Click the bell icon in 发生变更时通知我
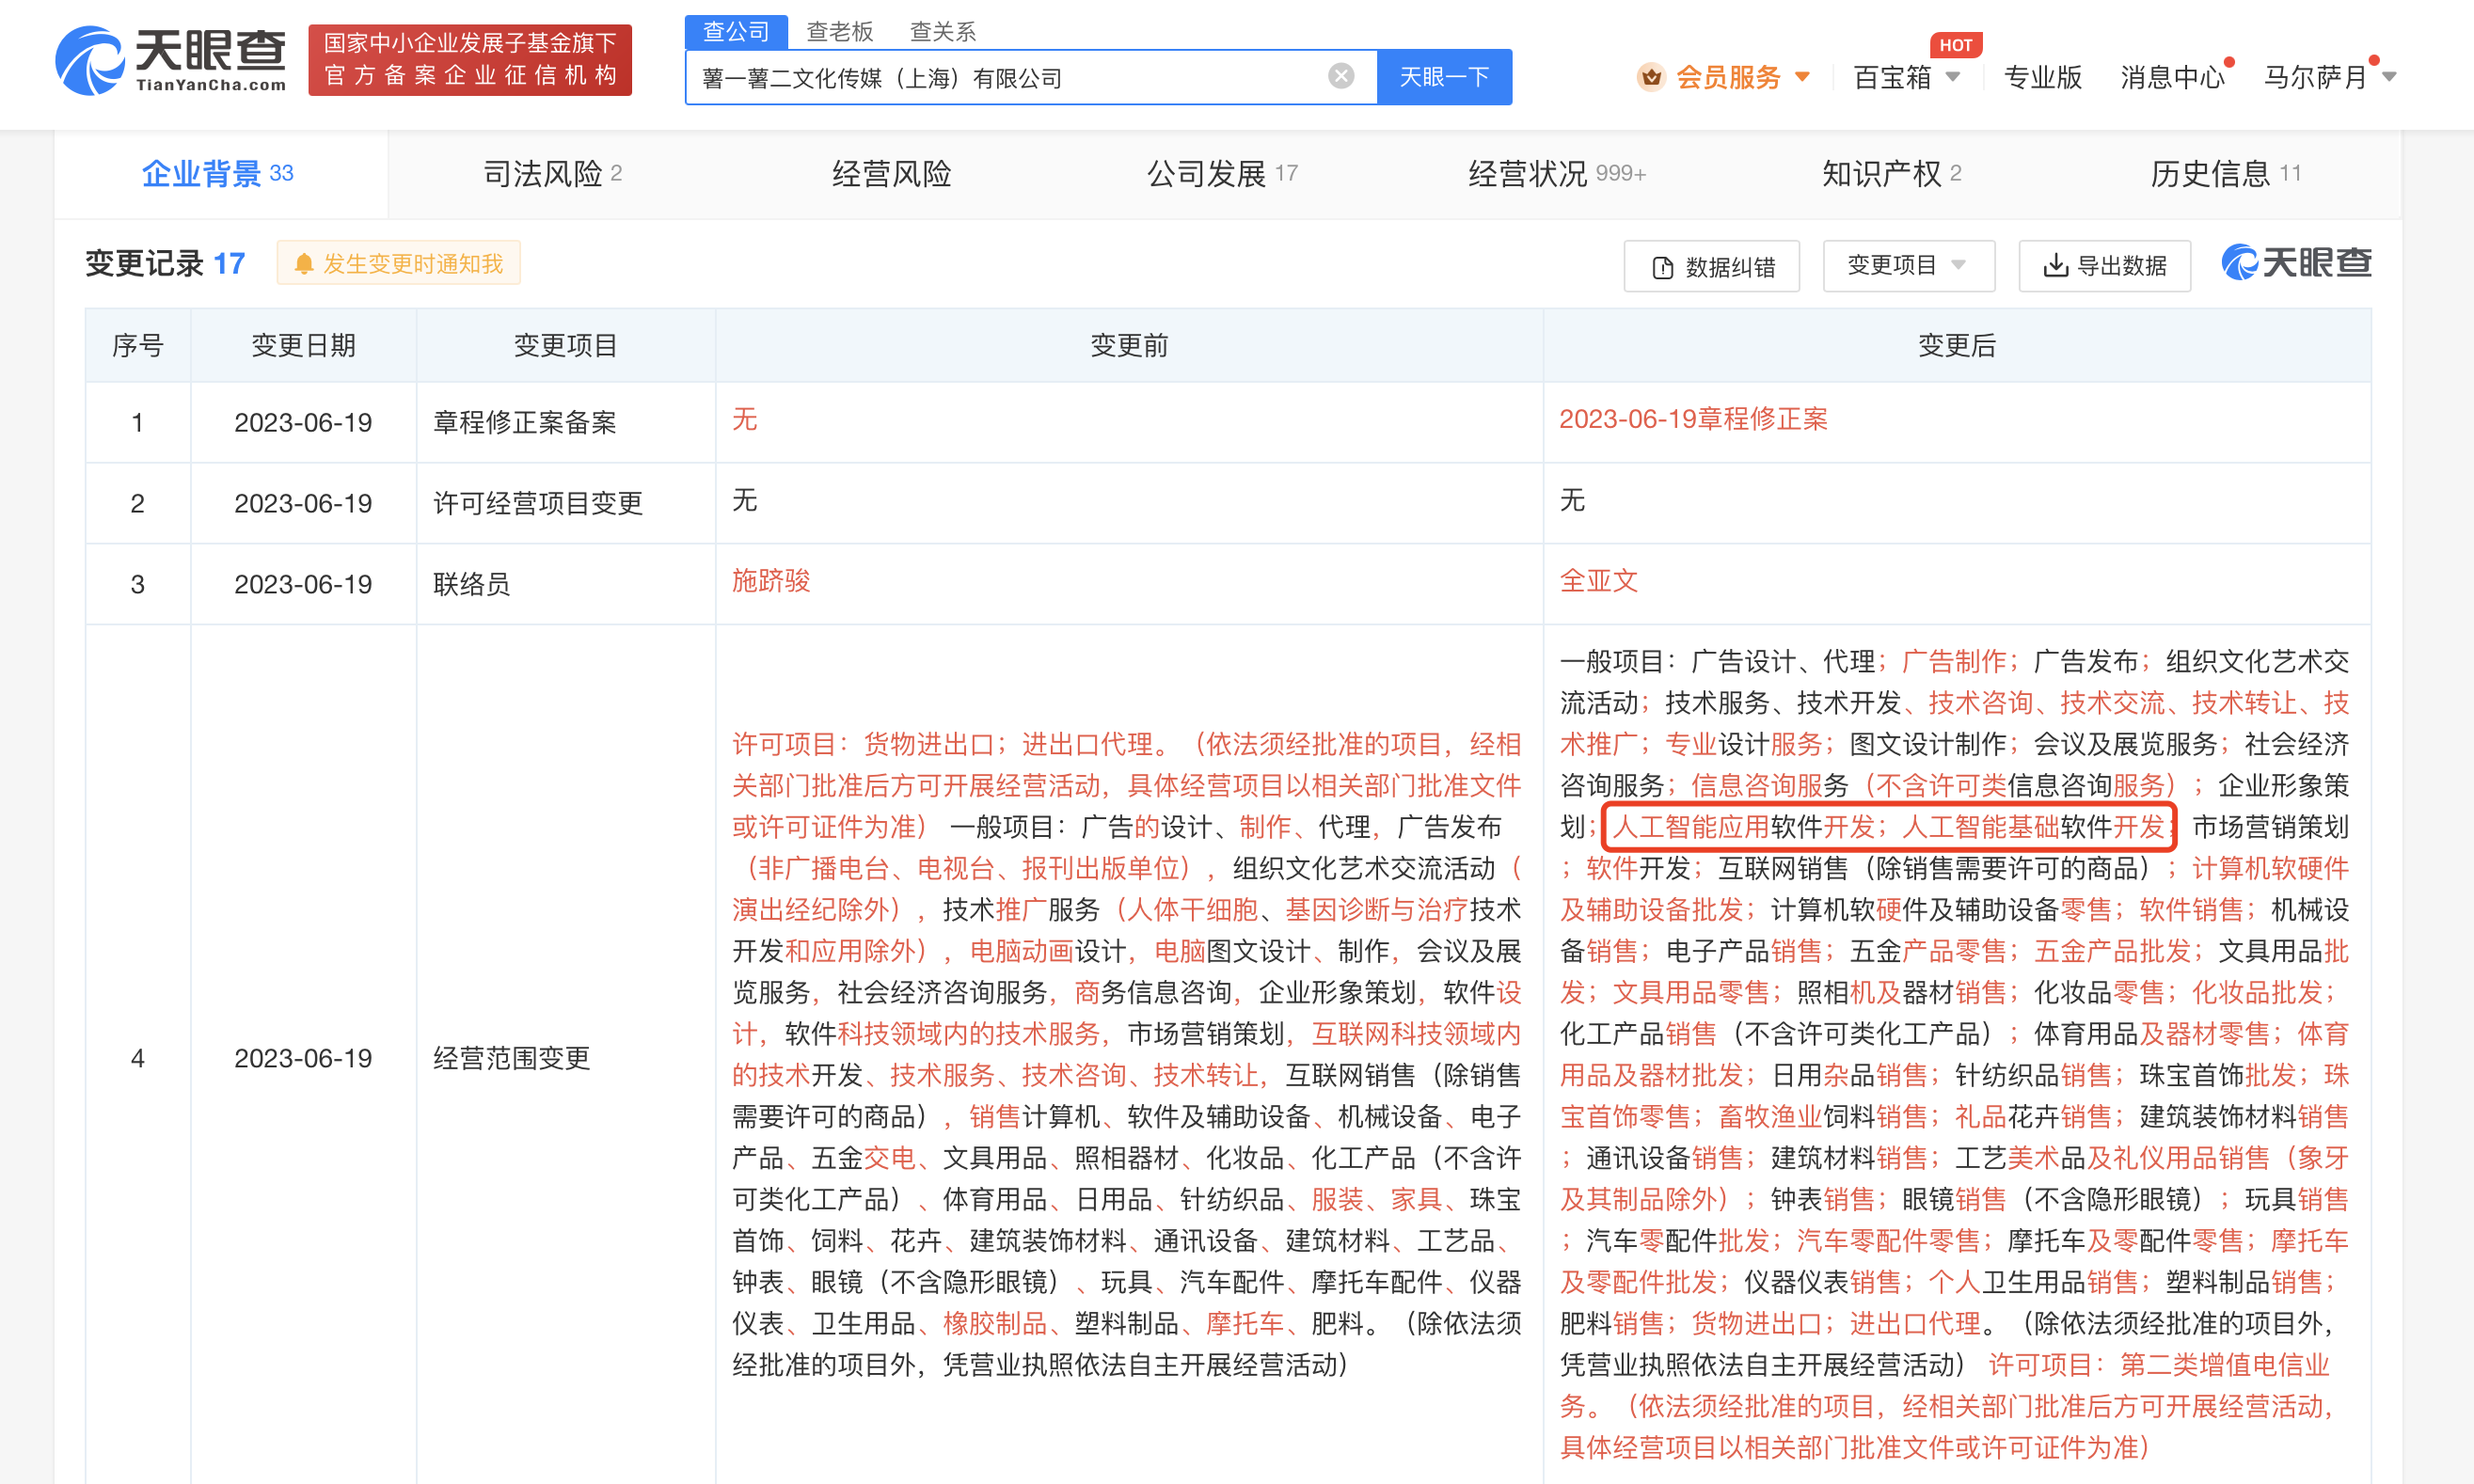This screenshot has width=2474, height=1484. coord(304,264)
